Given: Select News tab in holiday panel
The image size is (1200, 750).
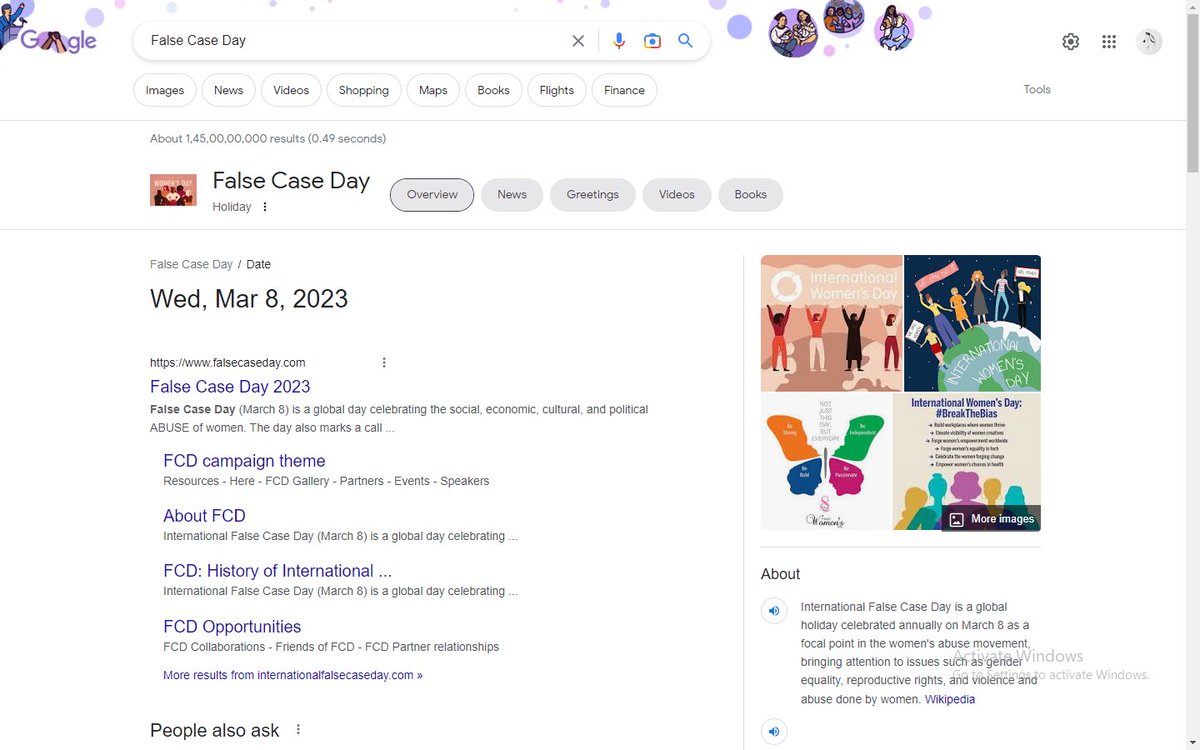Looking at the screenshot, I should point(512,195).
